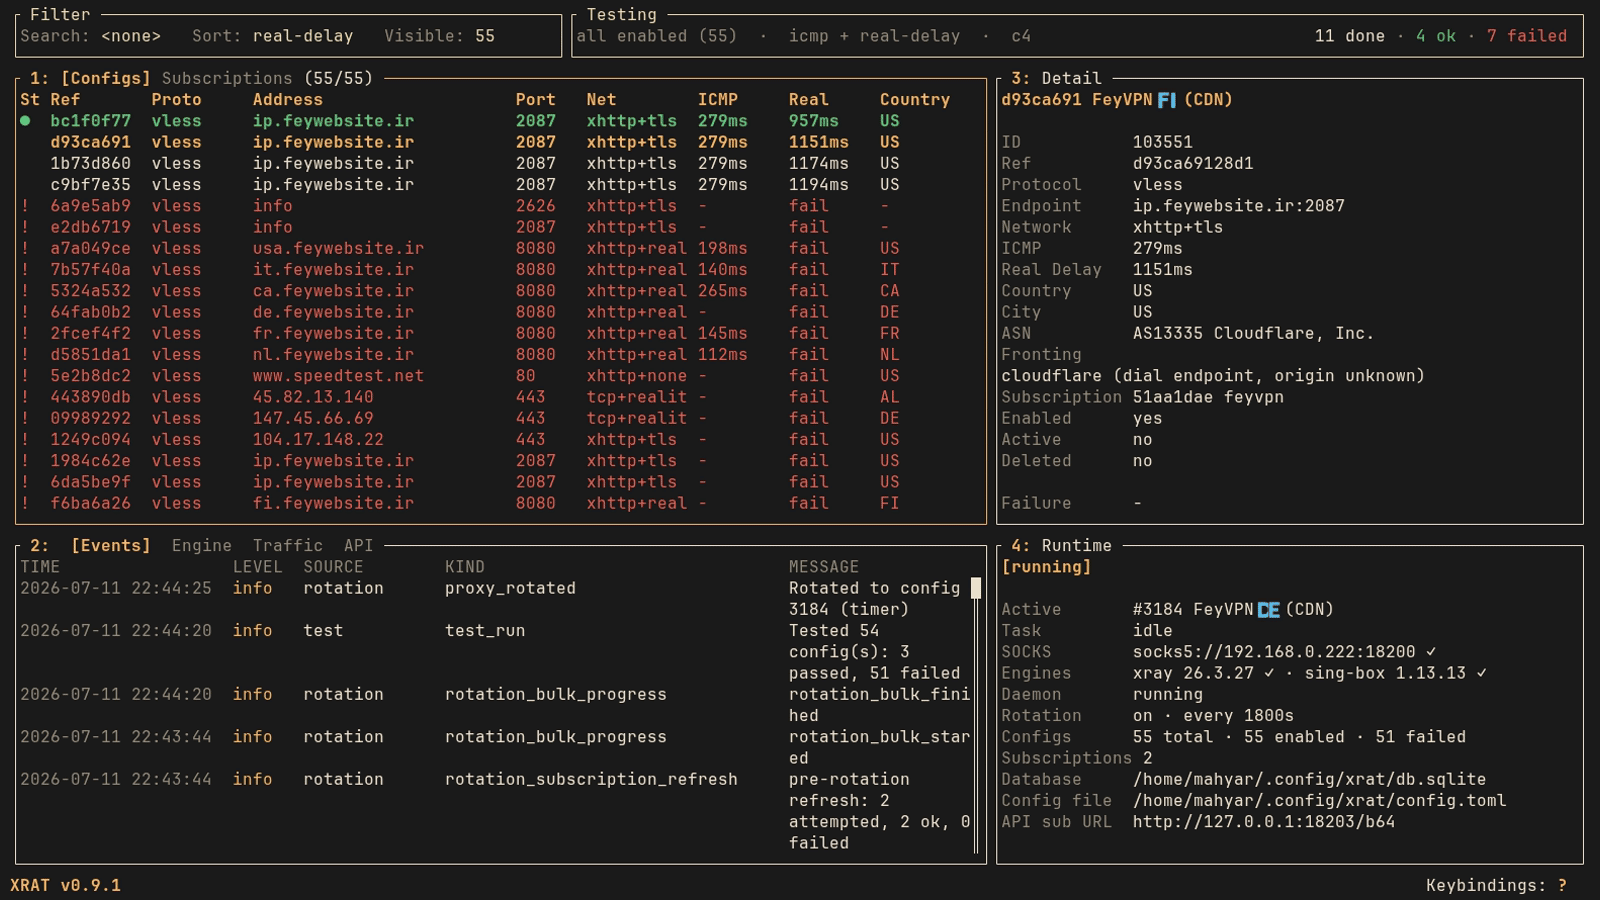Open the Traffic tab
The width and height of the screenshot is (1600, 900).
tap(287, 545)
